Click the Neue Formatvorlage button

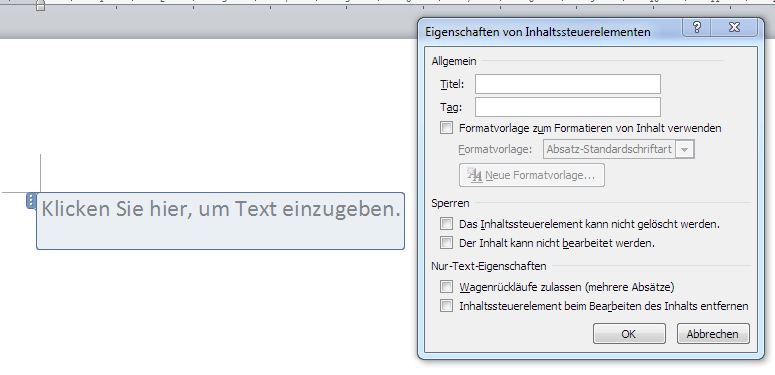pyautogui.click(x=531, y=175)
